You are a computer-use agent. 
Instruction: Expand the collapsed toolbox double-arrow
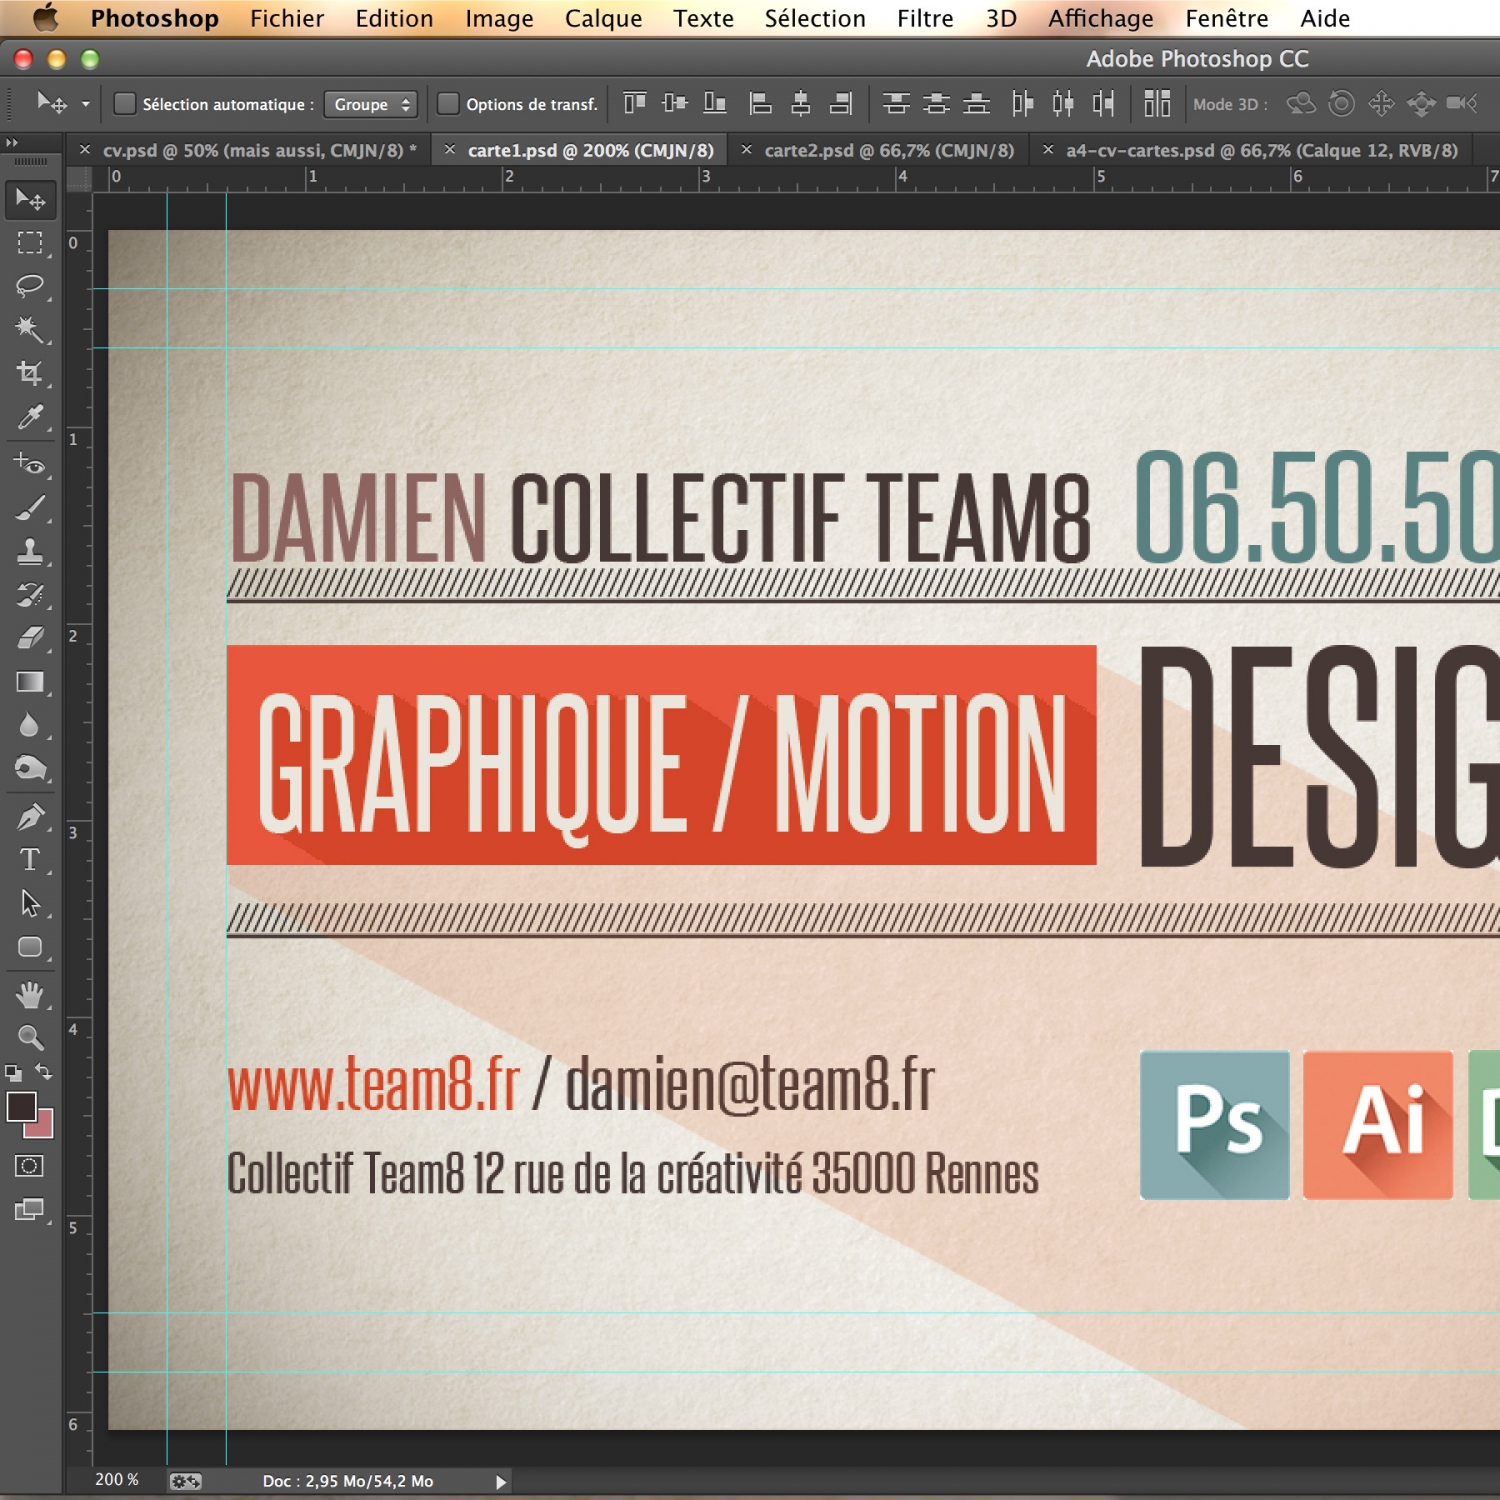tap(12, 143)
